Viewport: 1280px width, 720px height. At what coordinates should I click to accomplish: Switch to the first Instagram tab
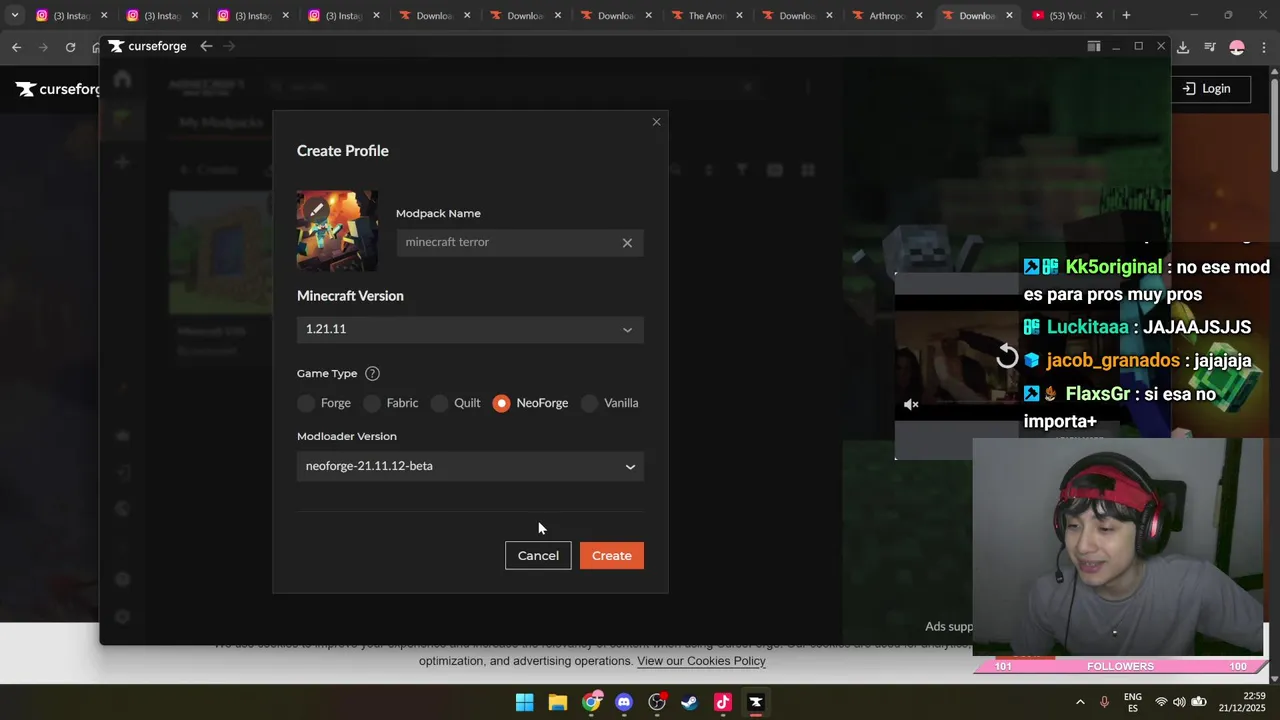point(71,15)
